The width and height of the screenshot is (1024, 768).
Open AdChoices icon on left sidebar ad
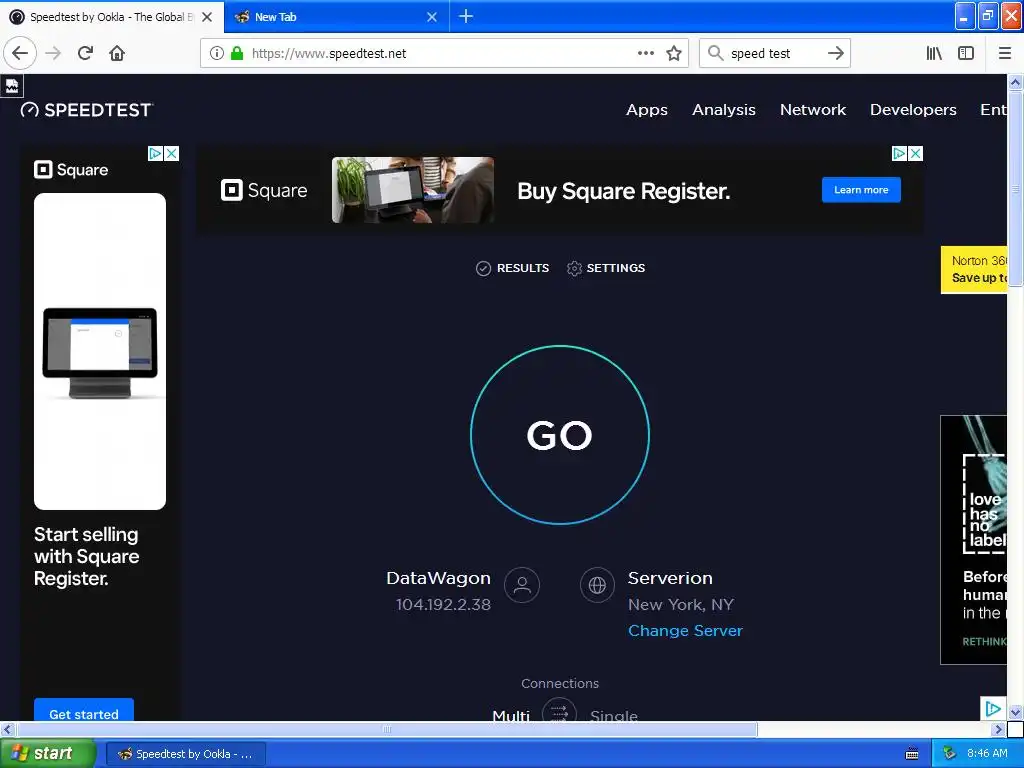pyautogui.click(x=155, y=153)
